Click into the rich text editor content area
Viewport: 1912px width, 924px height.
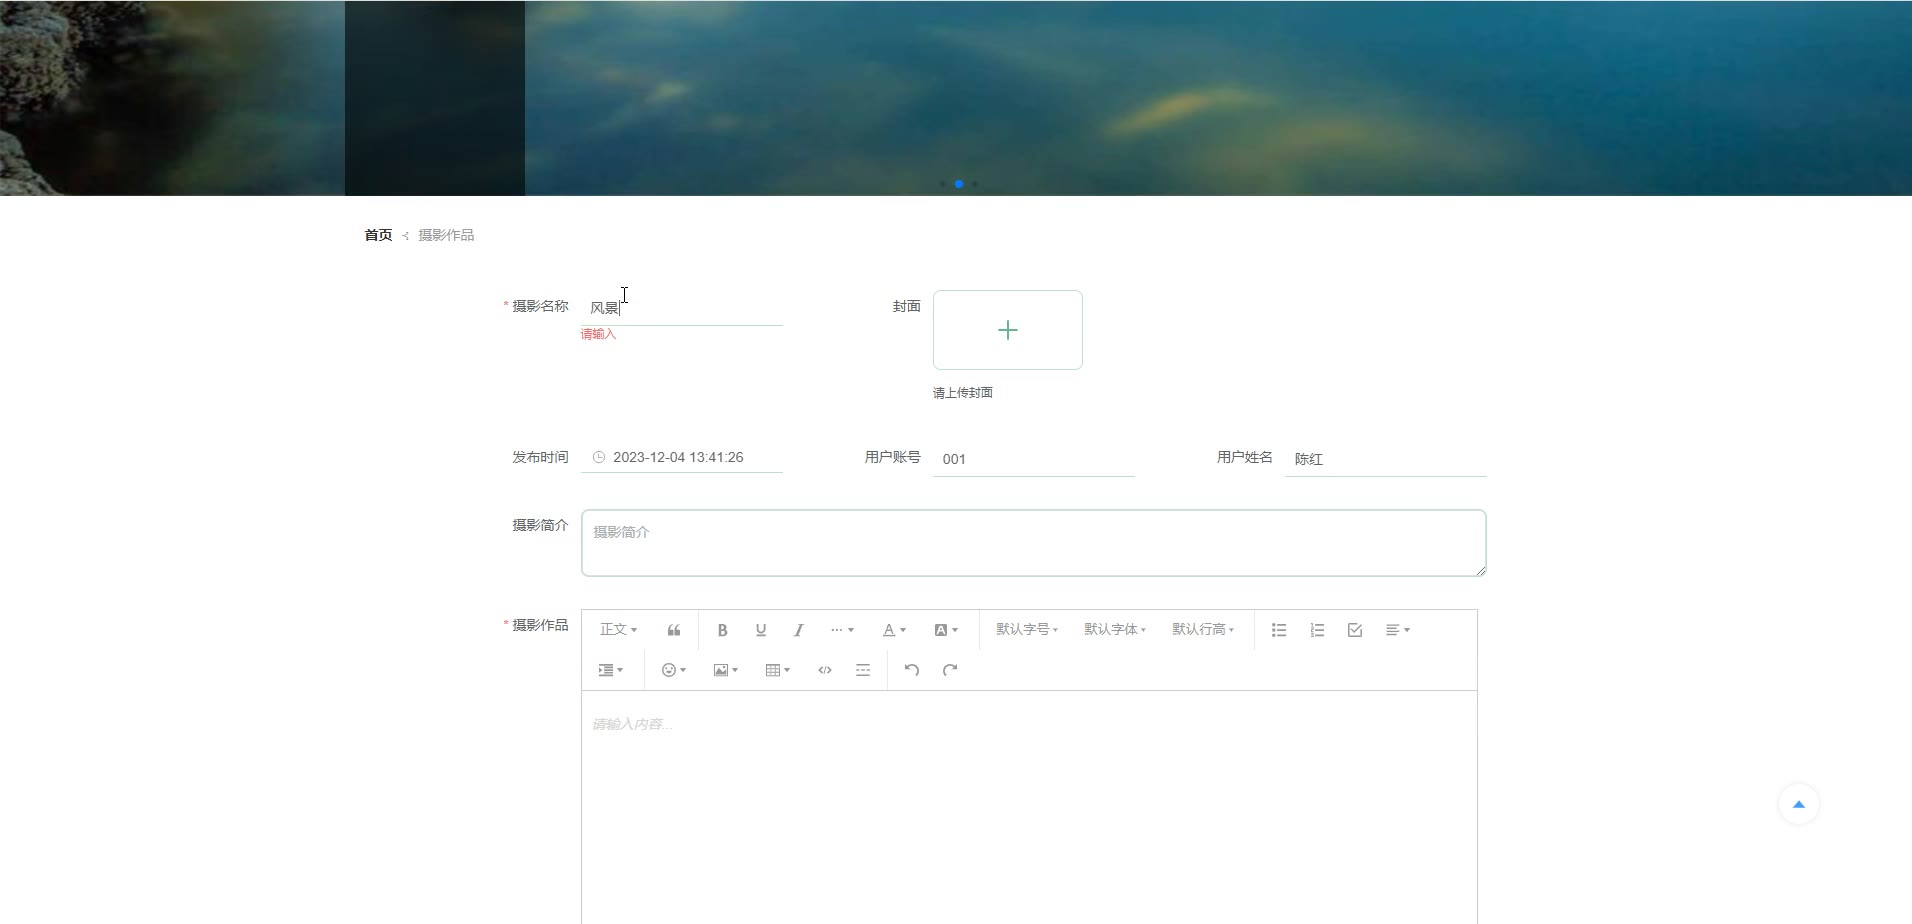coord(1029,807)
